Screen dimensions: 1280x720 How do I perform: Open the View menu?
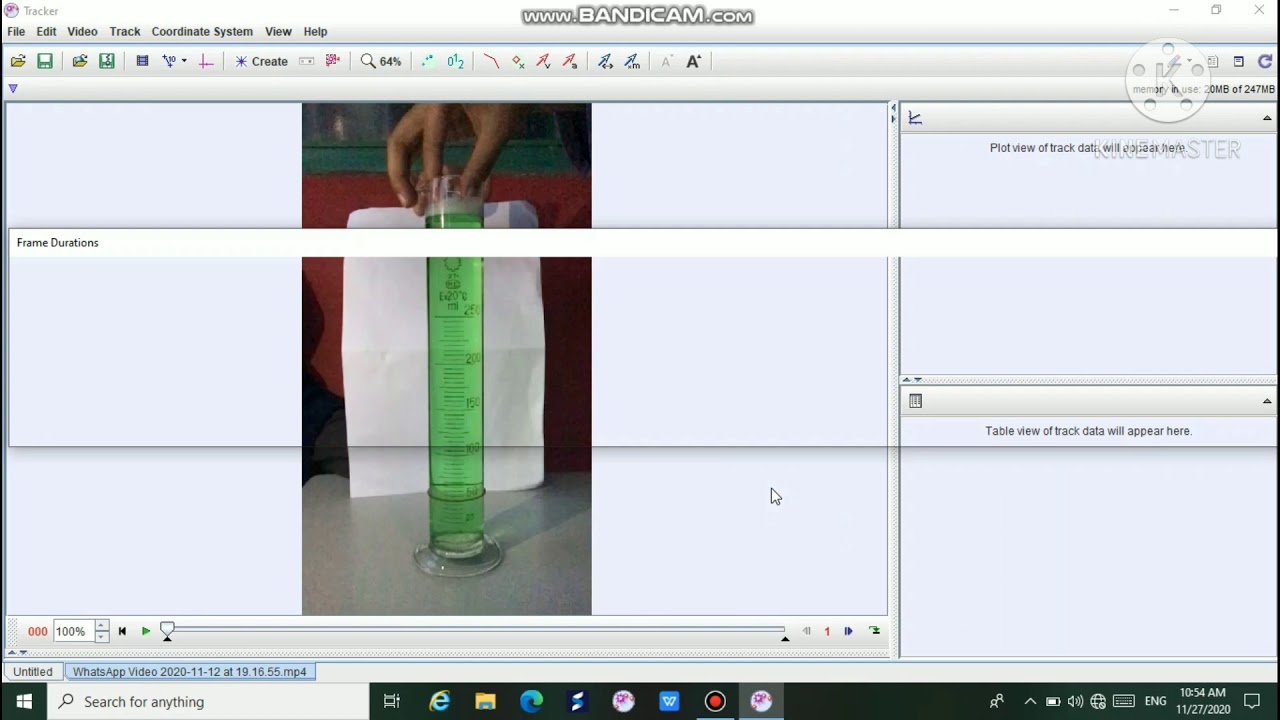tap(278, 31)
